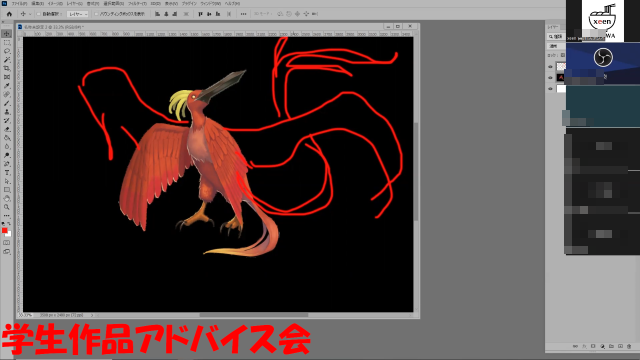
Task: Click the top layer thumbnail
Action: pyautogui.click(x=561, y=66)
